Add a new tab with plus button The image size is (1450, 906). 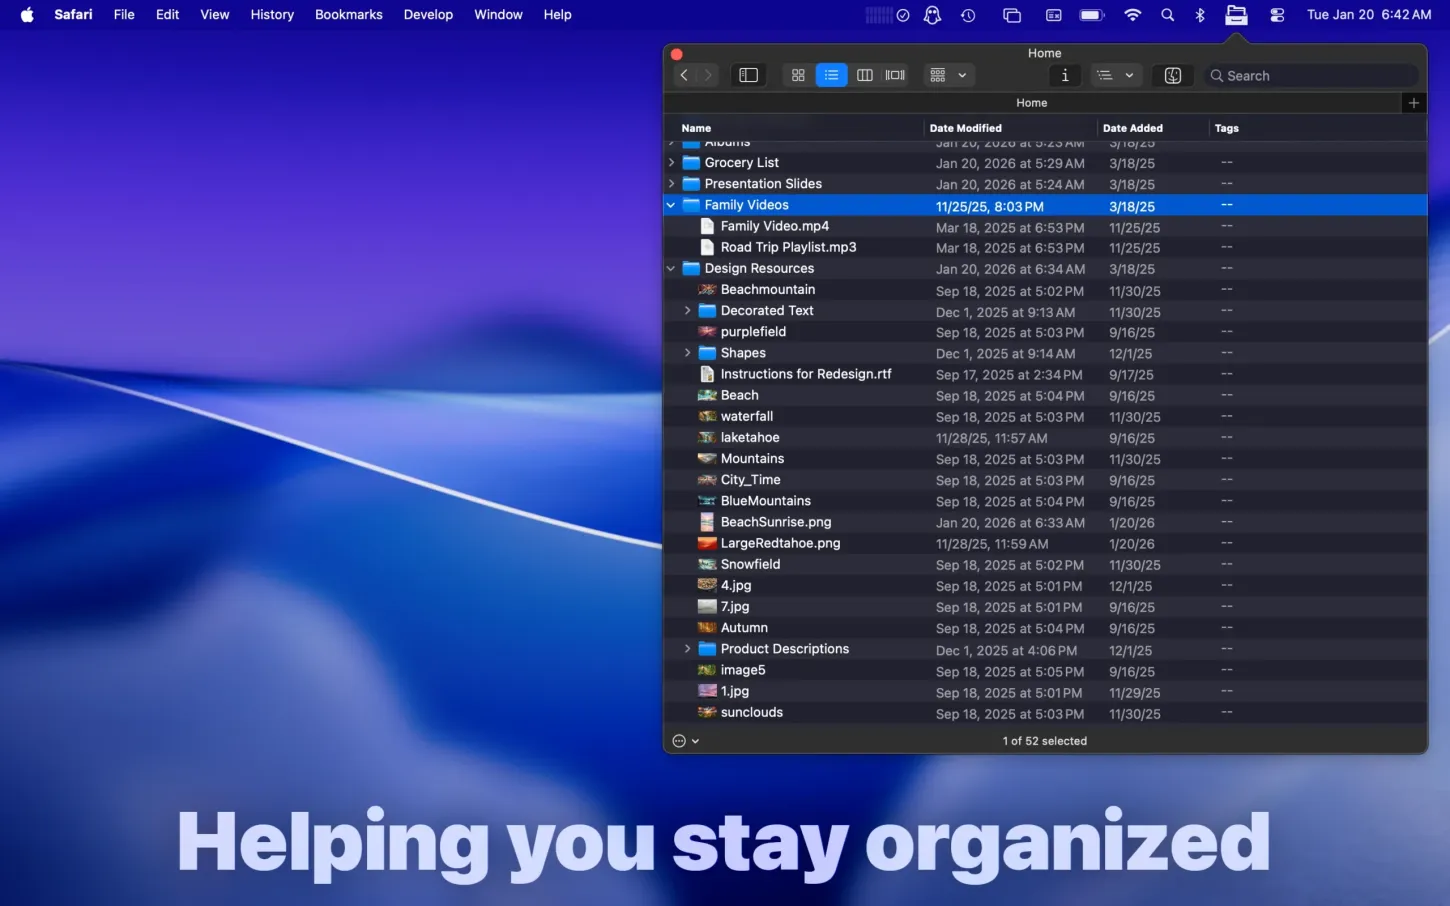click(1413, 103)
